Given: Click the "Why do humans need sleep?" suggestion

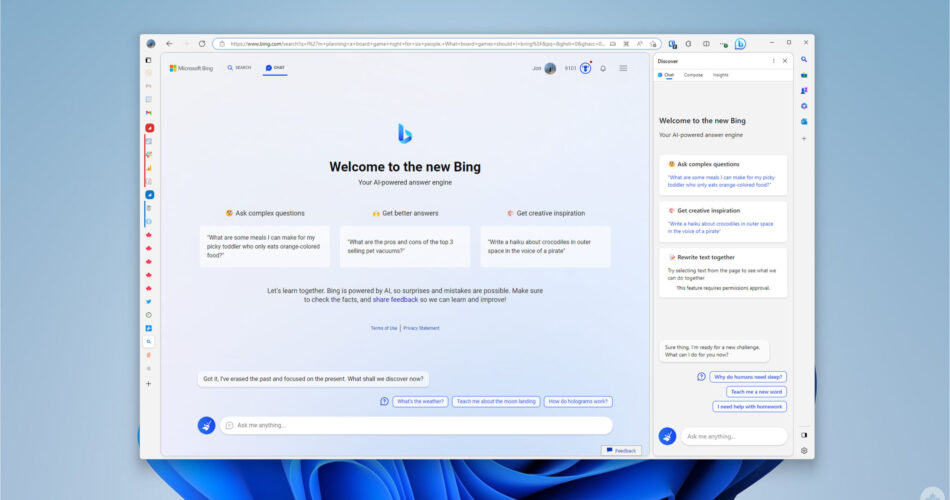Looking at the screenshot, I should (747, 377).
